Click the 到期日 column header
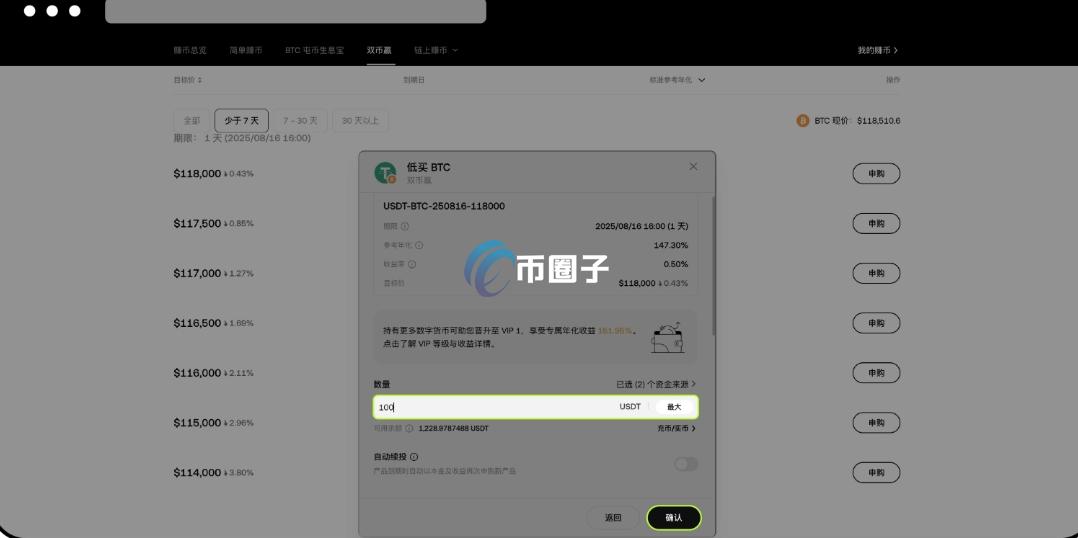Screen dimensions: 1078x538 pos(414,80)
